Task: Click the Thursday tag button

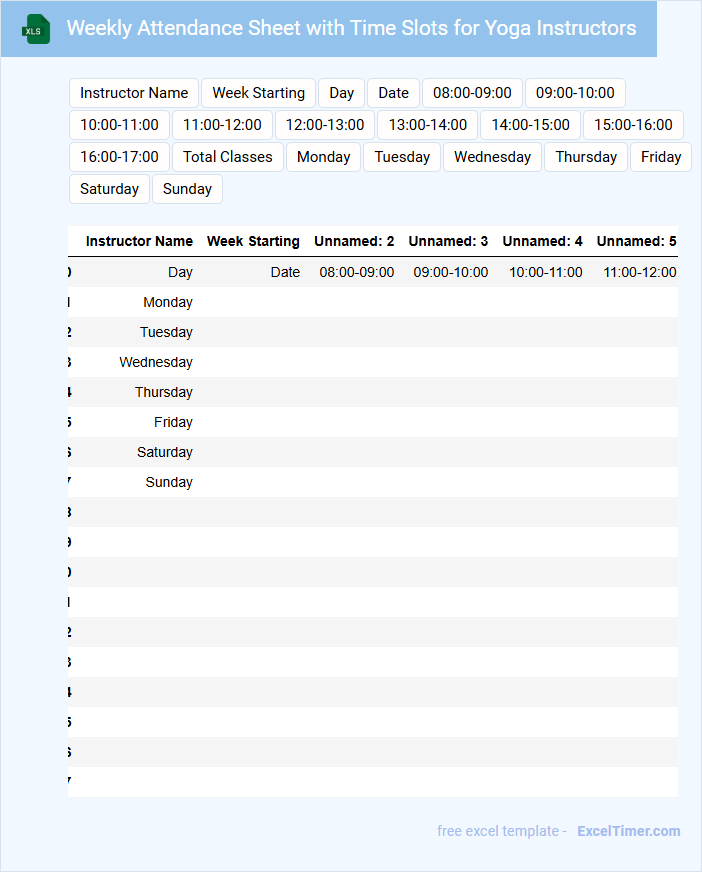Action: pos(586,157)
